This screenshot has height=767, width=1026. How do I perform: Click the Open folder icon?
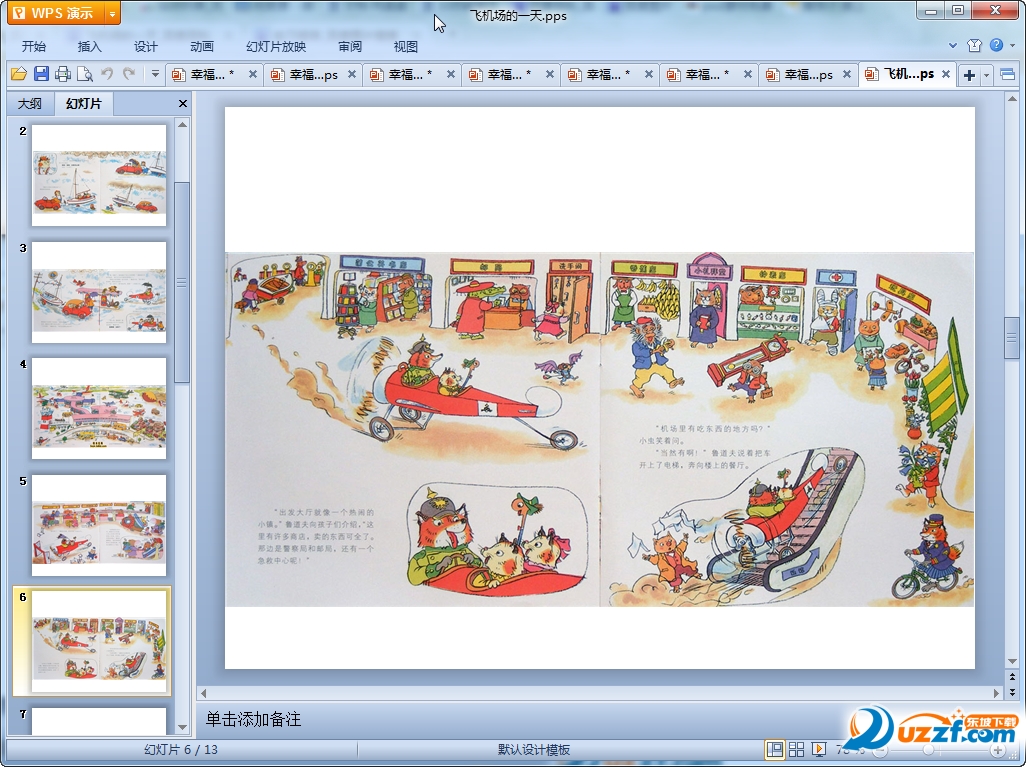pos(19,74)
